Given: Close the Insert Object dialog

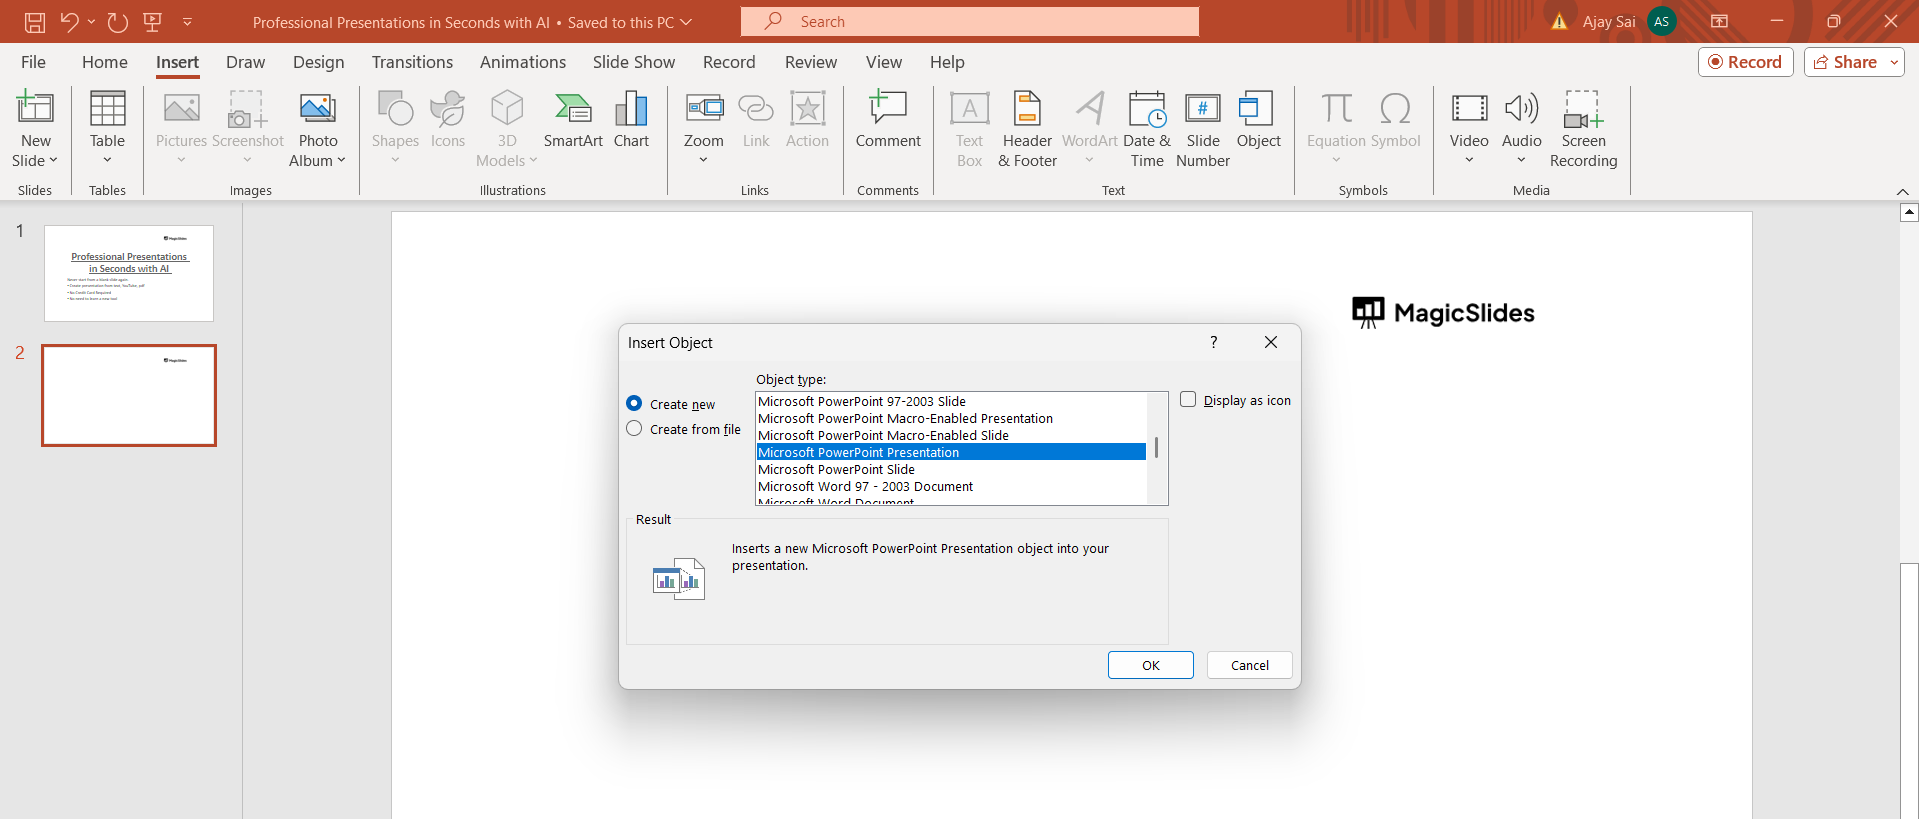Looking at the screenshot, I should pyautogui.click(x=1271, y=342).
